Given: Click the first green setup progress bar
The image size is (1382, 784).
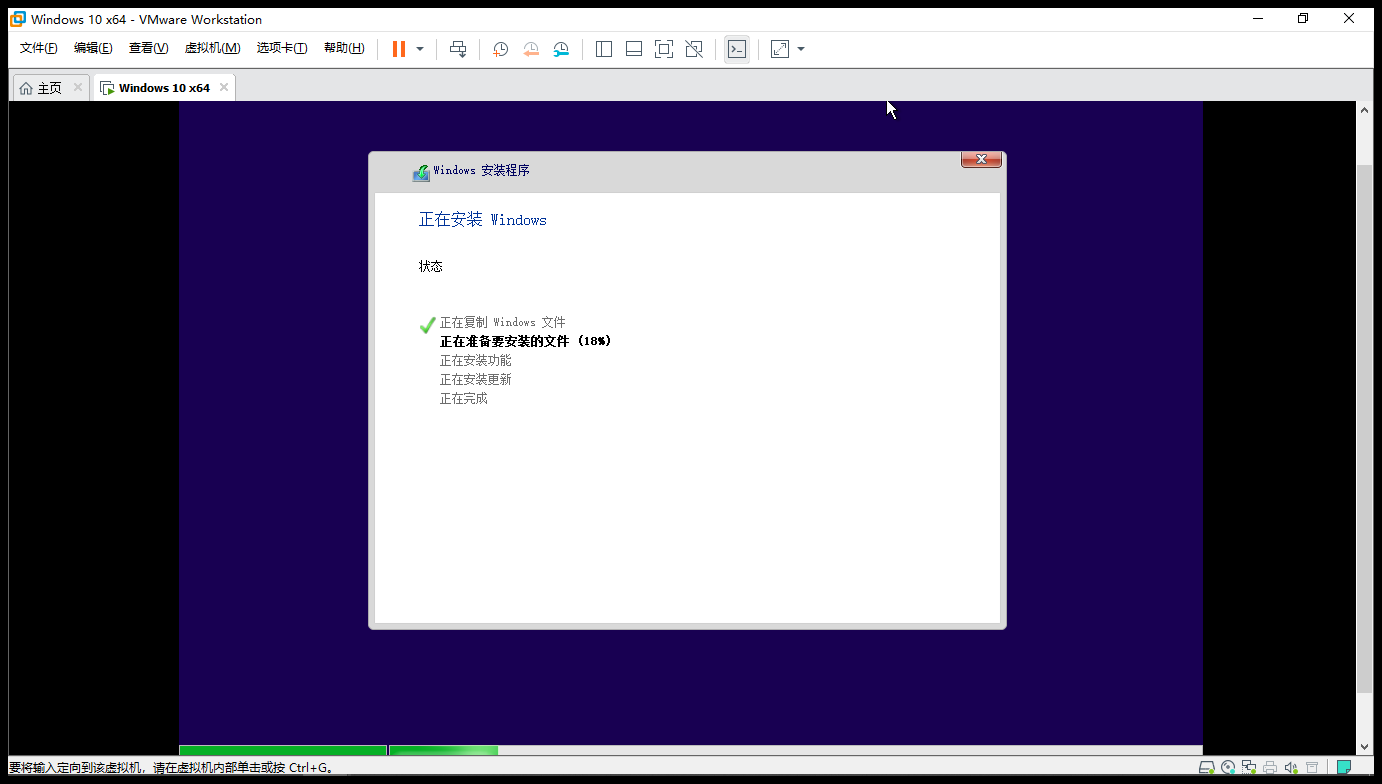Looking at the screenshot, I should tap(283, 750).
